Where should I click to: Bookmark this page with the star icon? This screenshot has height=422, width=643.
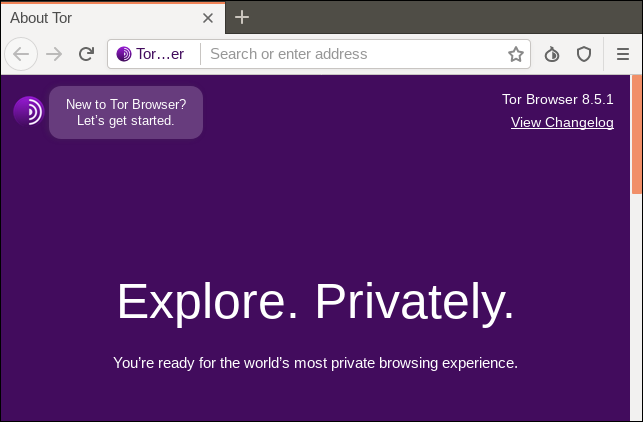[515, 54]
